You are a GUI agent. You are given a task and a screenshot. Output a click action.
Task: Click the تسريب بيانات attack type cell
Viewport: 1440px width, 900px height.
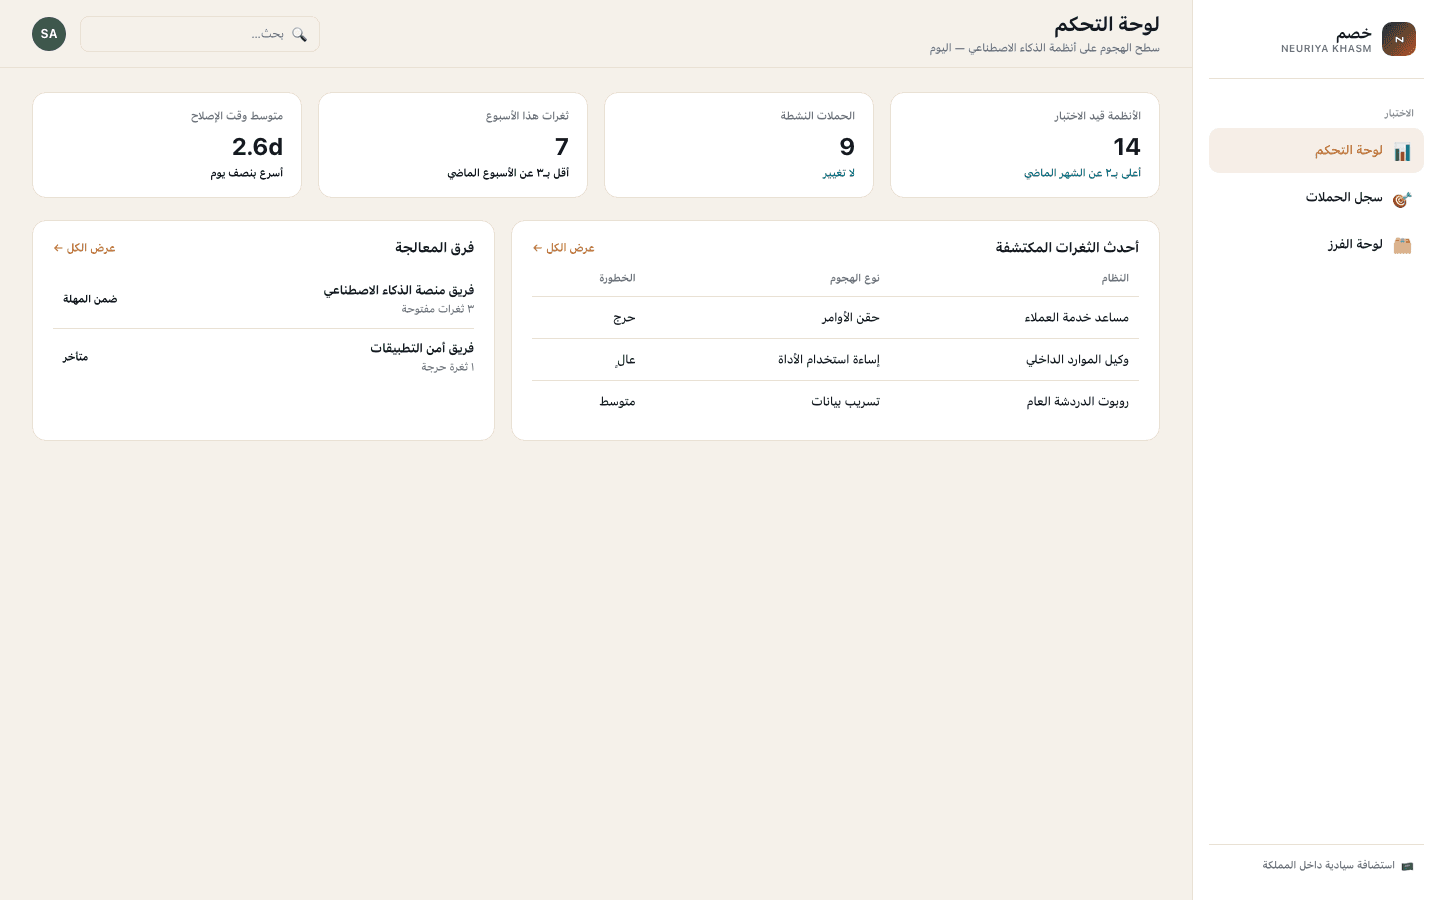click(846, 402)
